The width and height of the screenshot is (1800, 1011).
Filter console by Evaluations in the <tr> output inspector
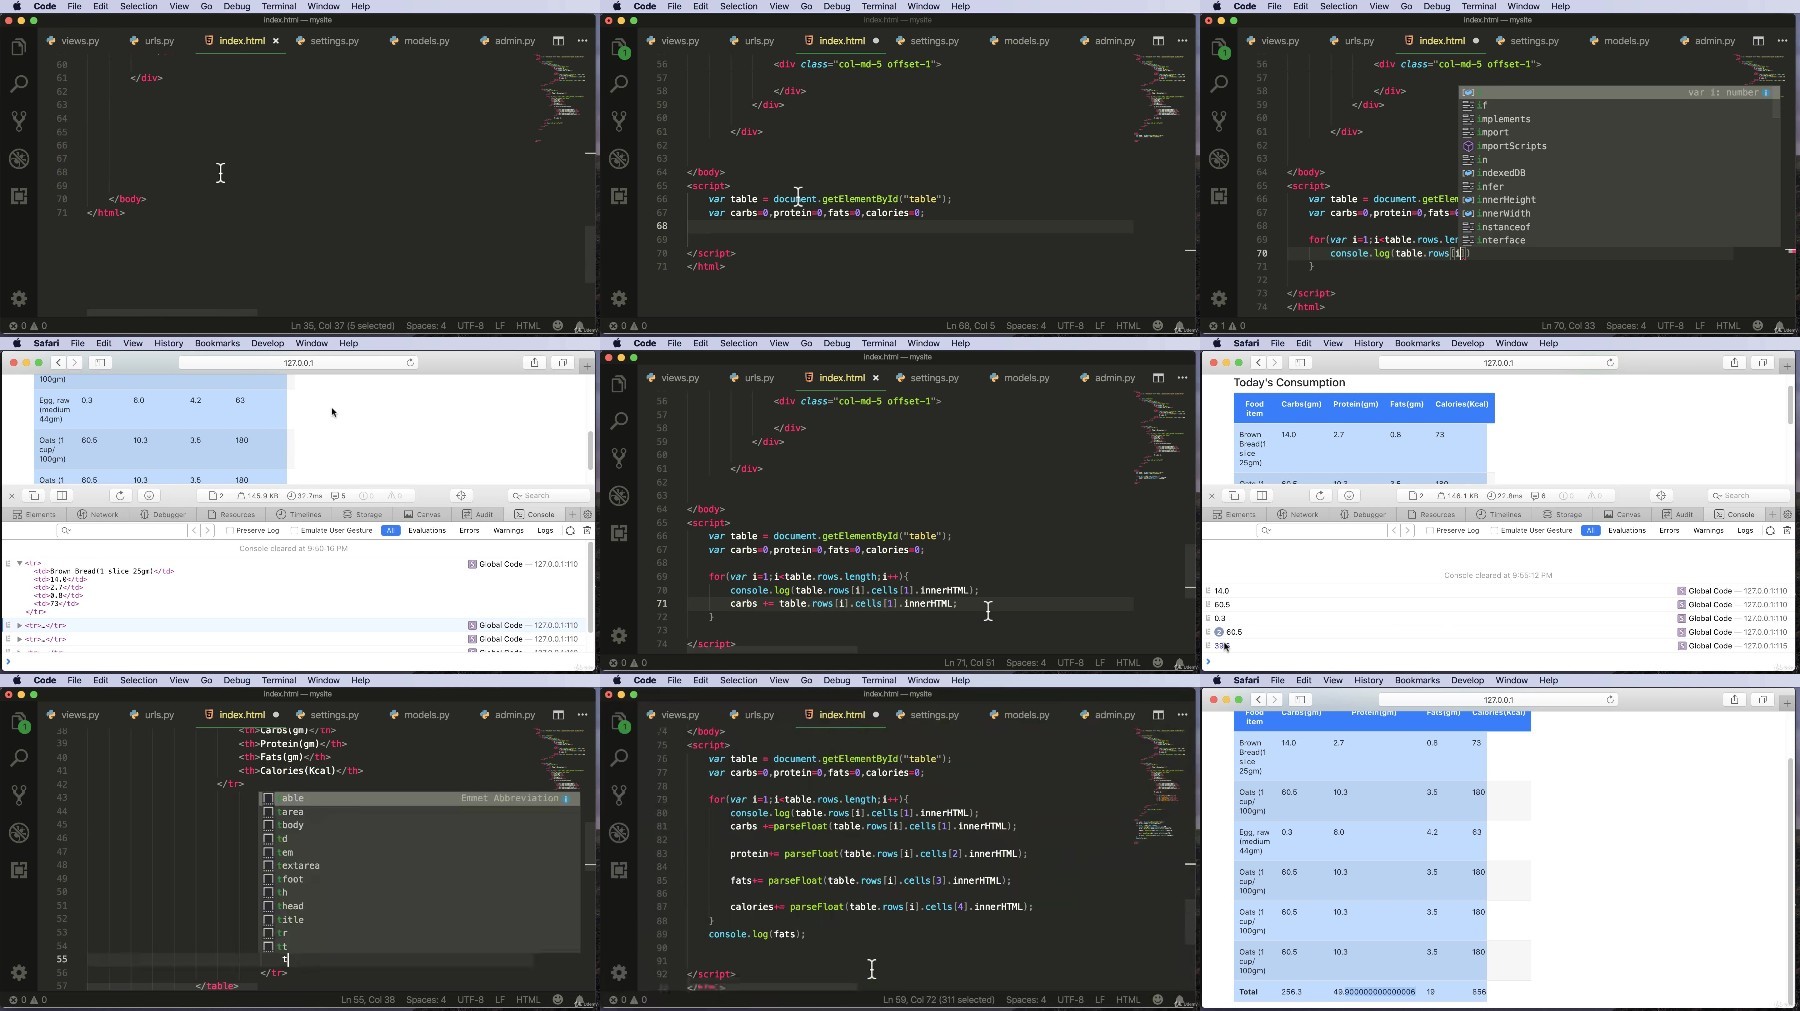(x=427, y=530)
